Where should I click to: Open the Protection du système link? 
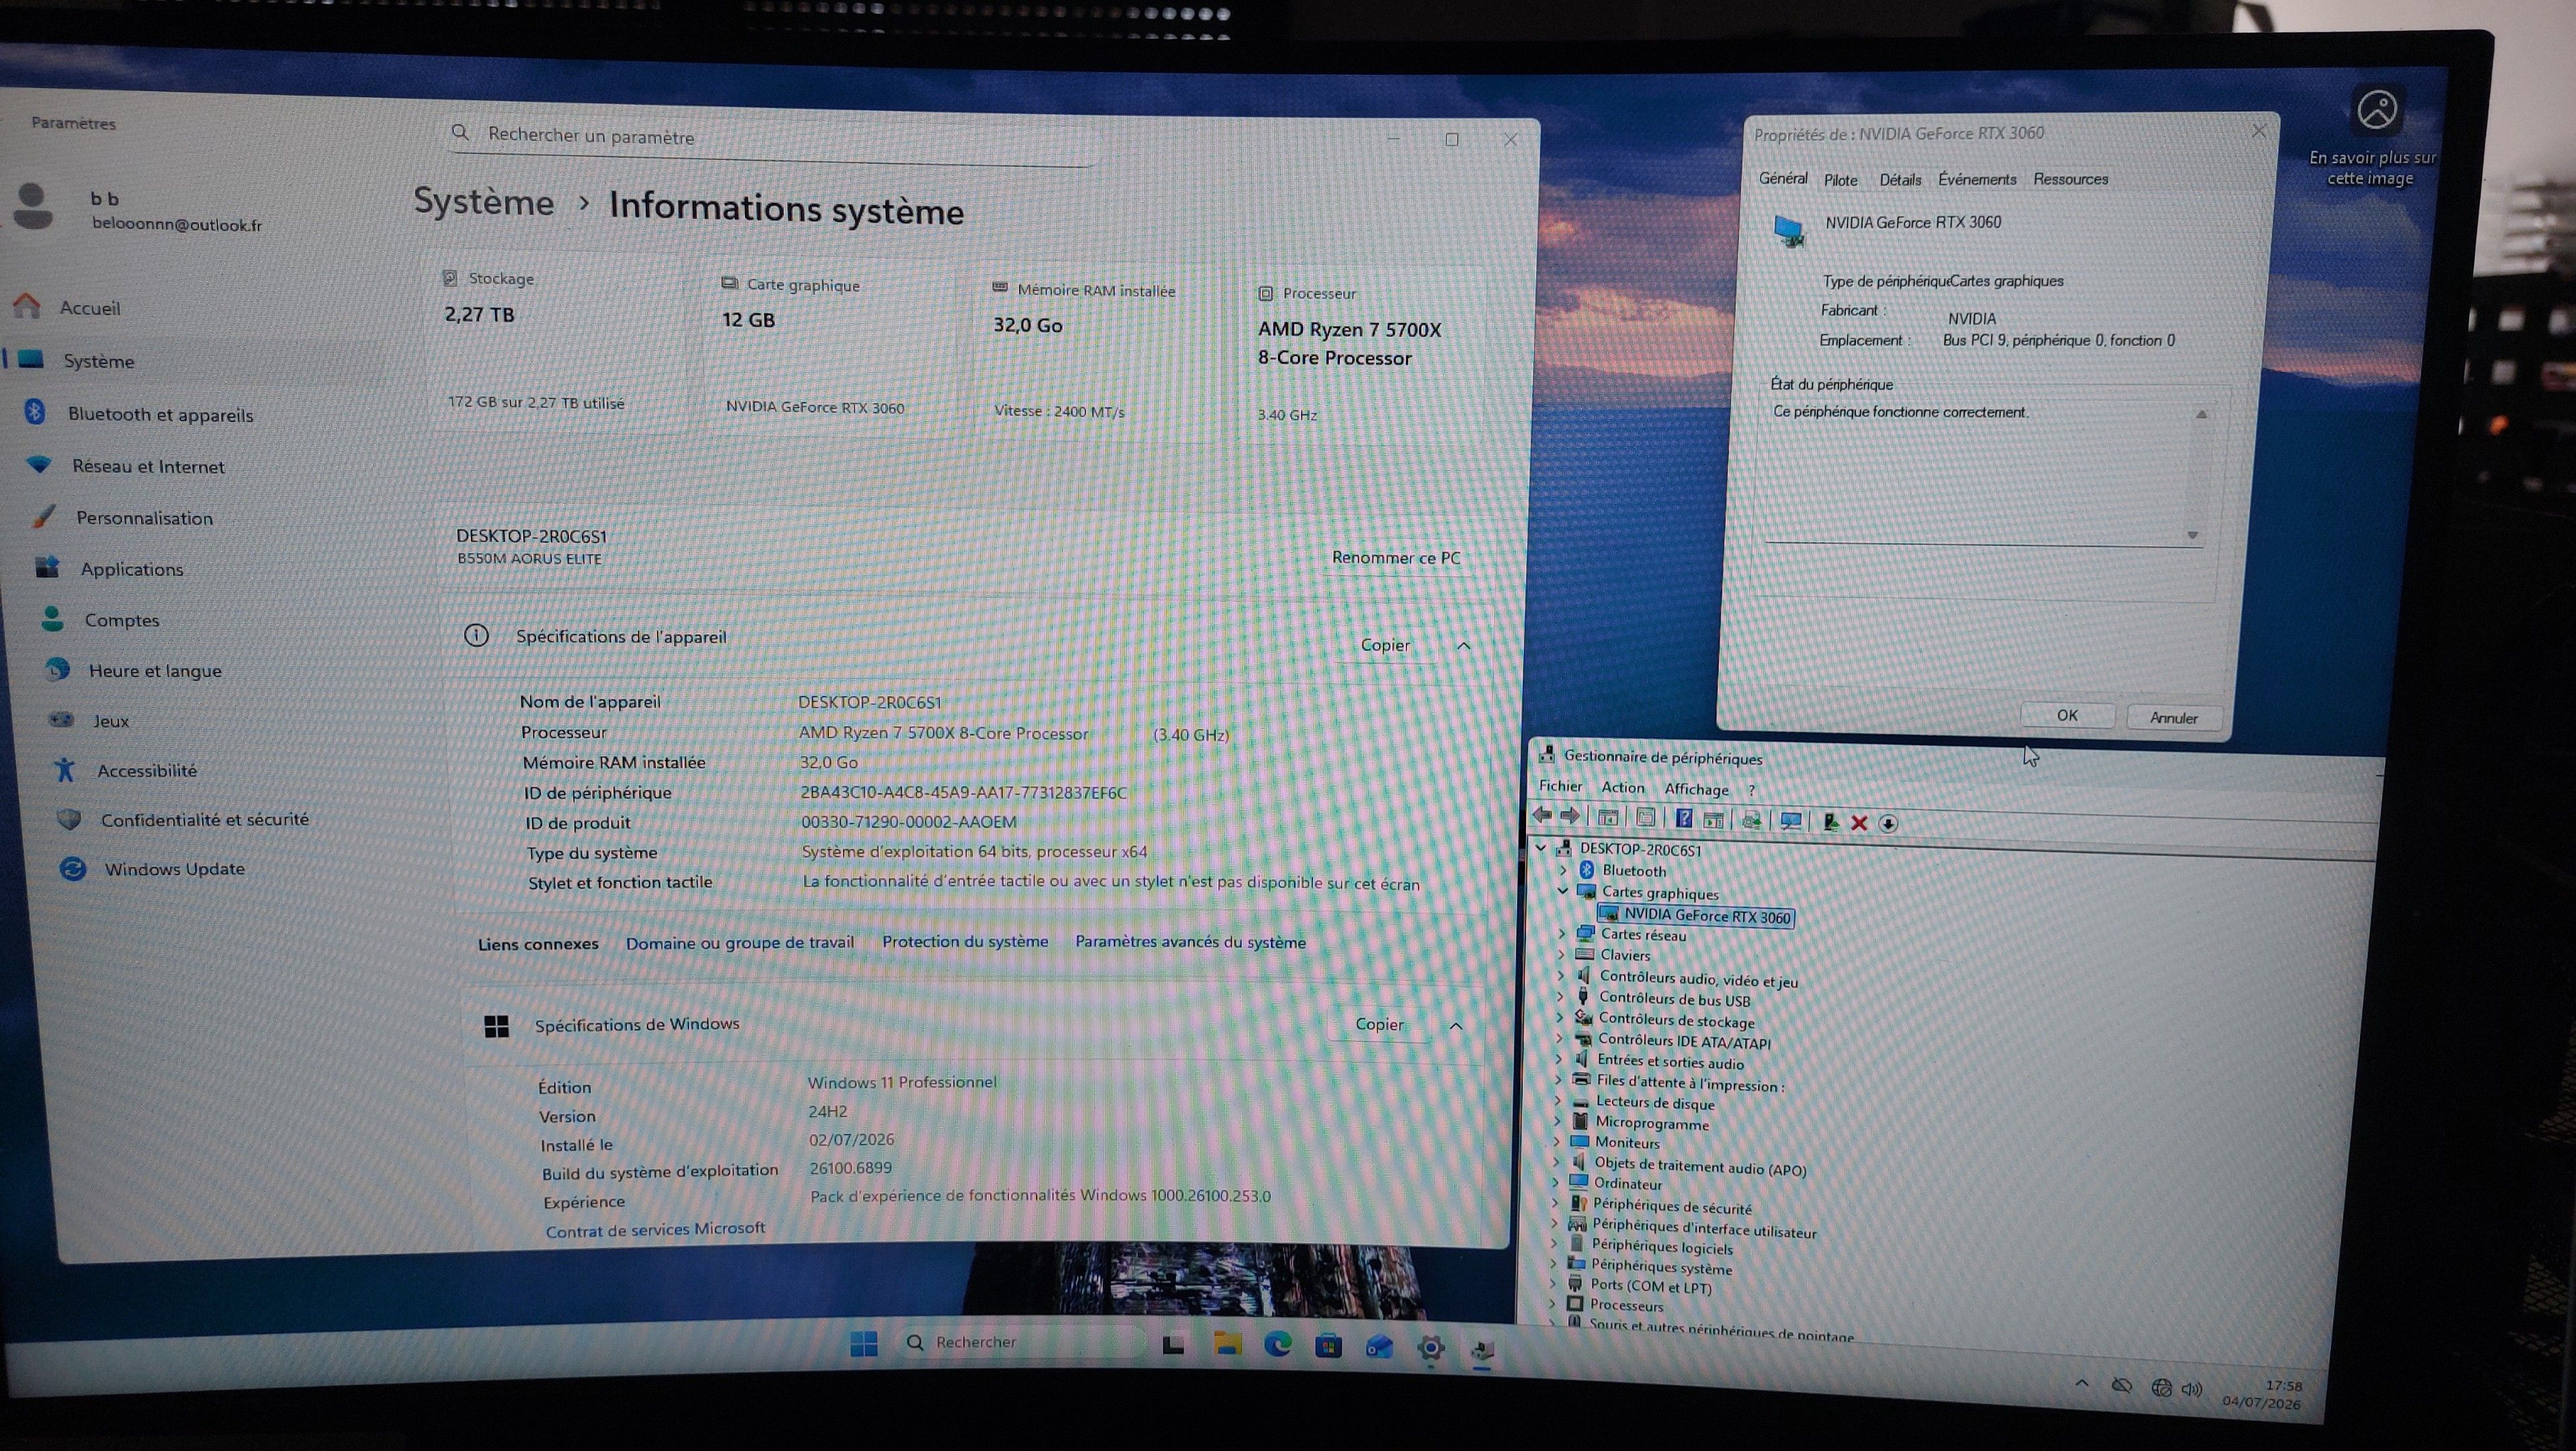click(x=965, y=941)
